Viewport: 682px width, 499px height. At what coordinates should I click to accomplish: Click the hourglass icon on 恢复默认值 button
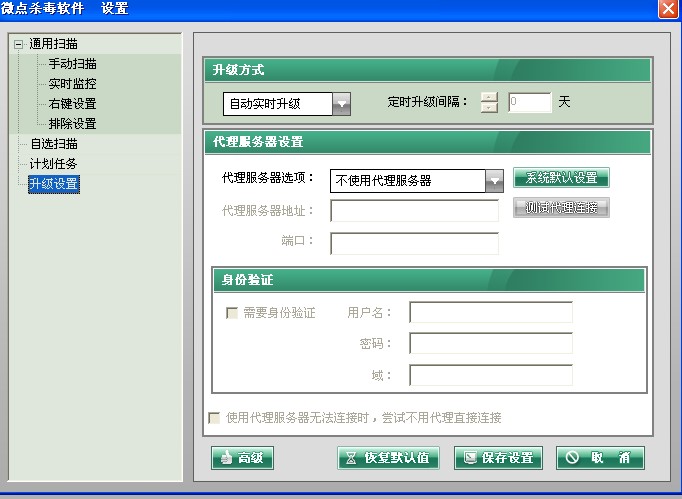coord(351,458)
